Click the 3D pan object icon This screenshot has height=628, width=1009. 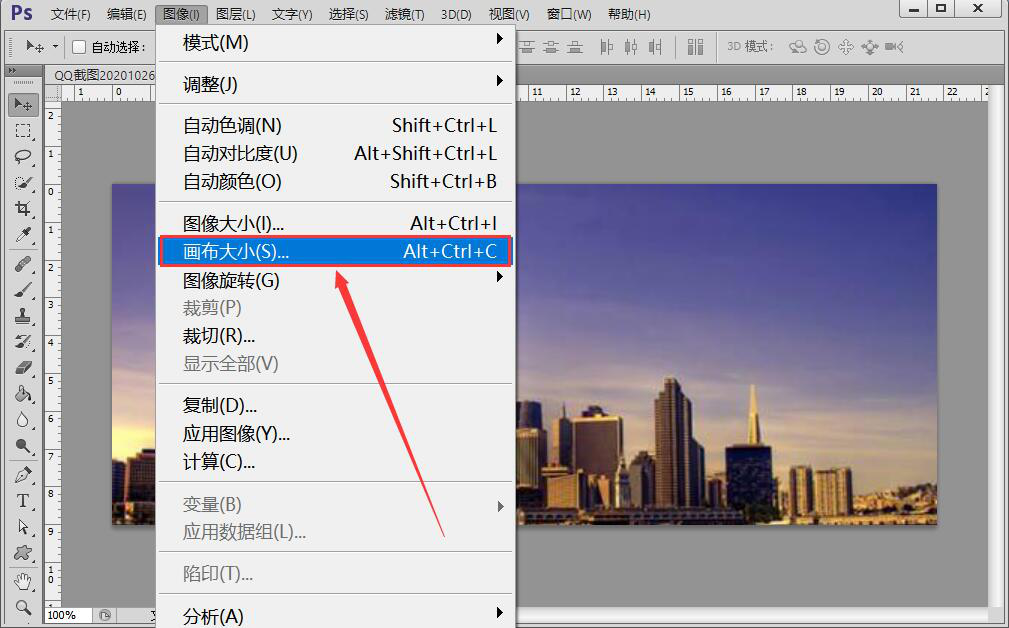tap(846, 46)
